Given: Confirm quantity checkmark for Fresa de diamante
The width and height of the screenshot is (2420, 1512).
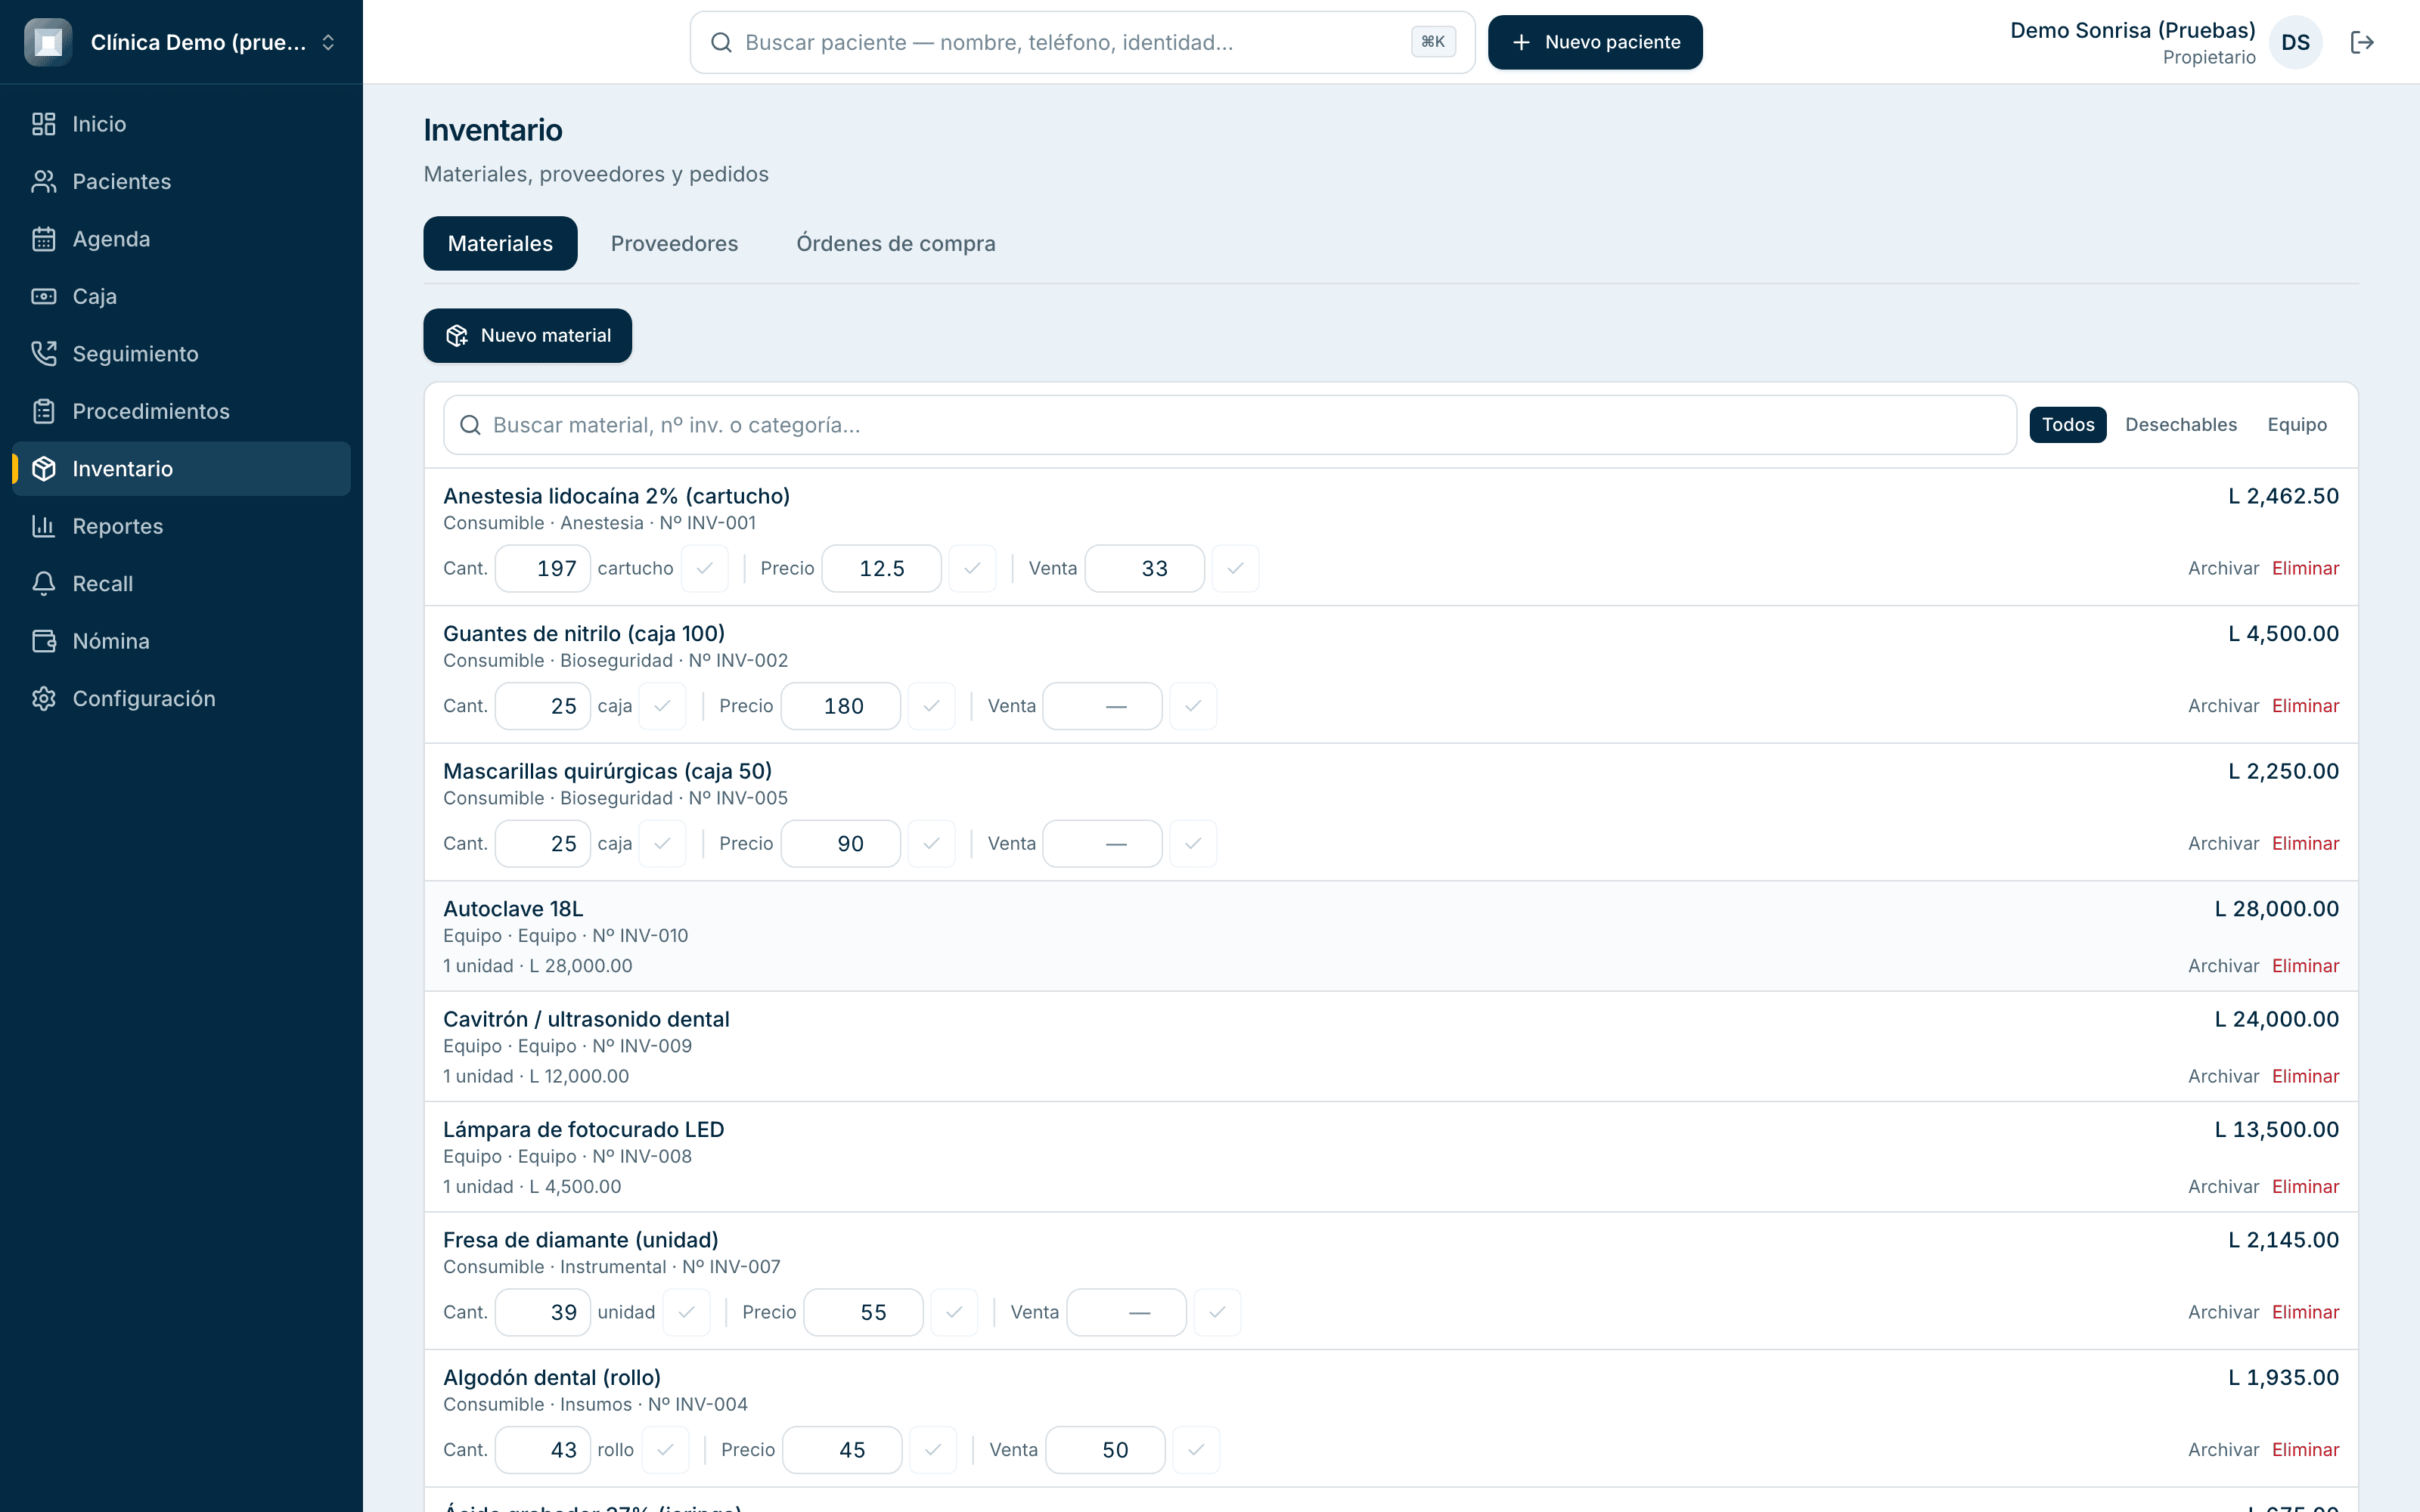Looking at the screenshot, I should click(686, 1312).
